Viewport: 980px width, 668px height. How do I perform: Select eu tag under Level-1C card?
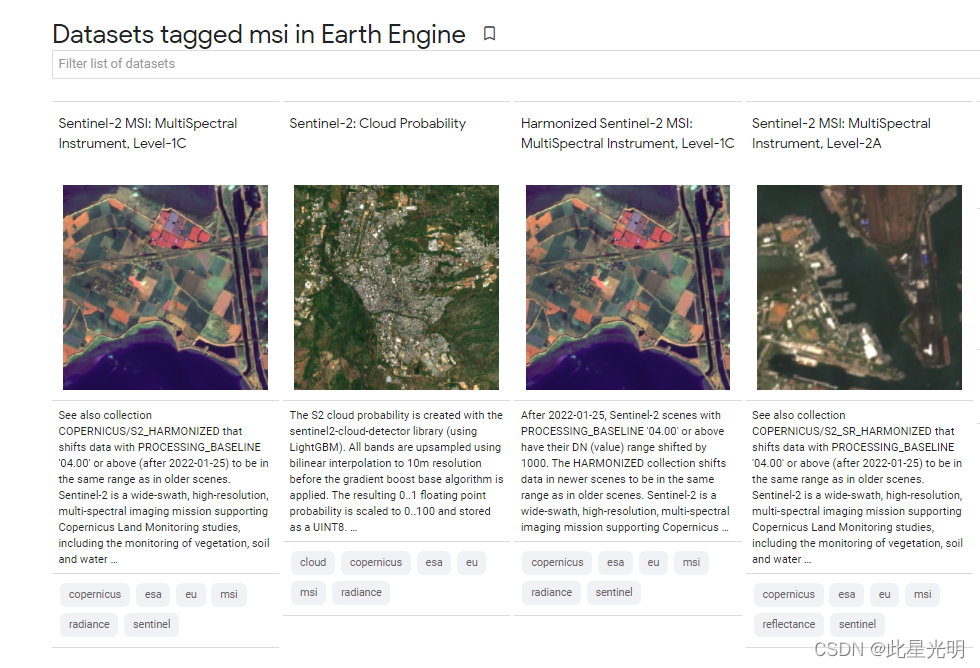[191, 594]
